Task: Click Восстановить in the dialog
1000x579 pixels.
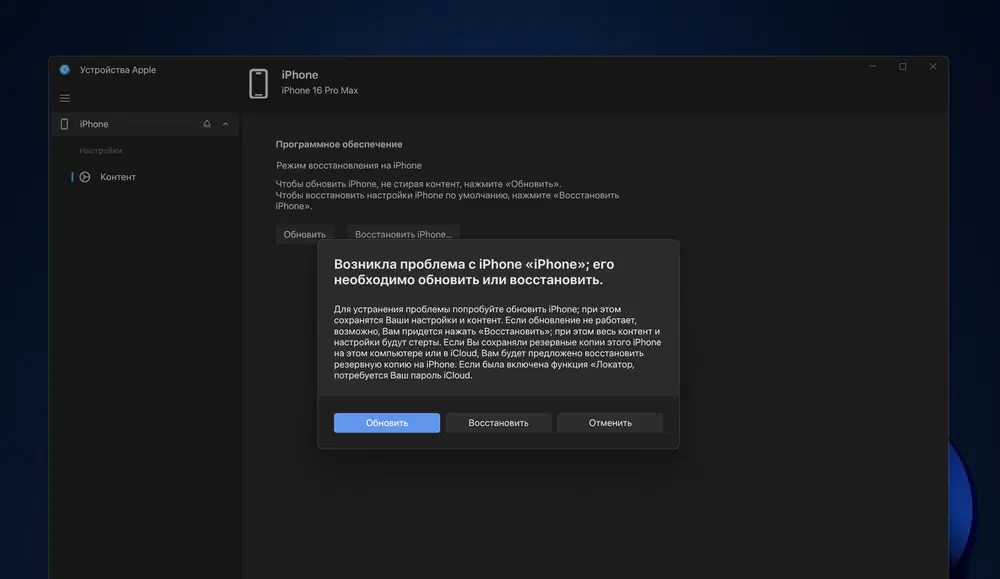Action: pos(498,423)
